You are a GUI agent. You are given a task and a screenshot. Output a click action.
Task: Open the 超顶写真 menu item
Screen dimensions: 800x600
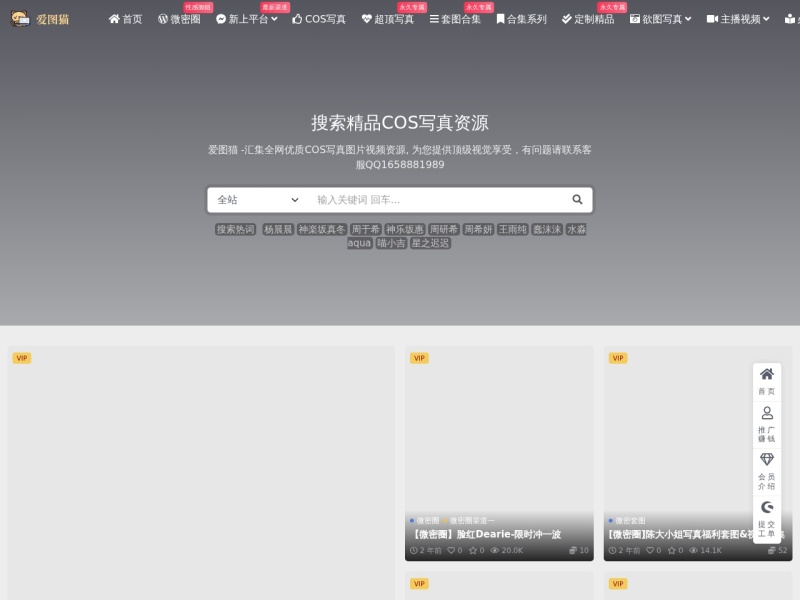(388, 19)
